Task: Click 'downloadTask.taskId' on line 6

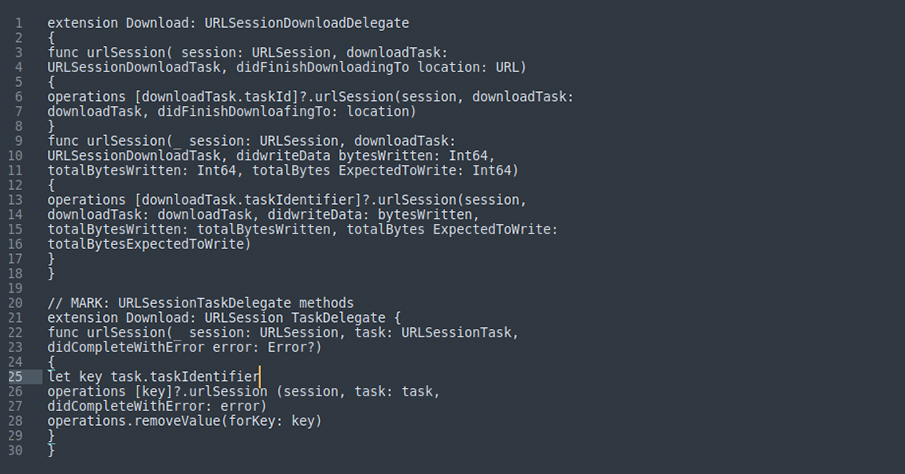Action: [216, 96]
